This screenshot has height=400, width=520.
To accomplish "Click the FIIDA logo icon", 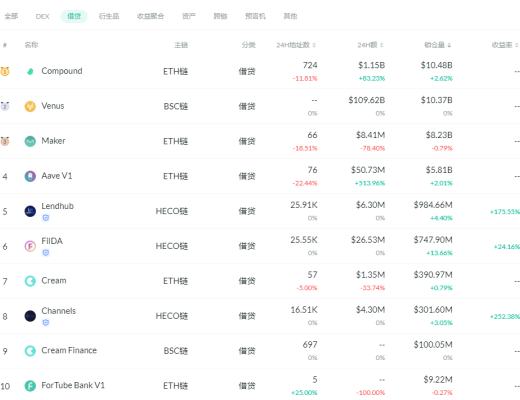I will tap(30, 246).
